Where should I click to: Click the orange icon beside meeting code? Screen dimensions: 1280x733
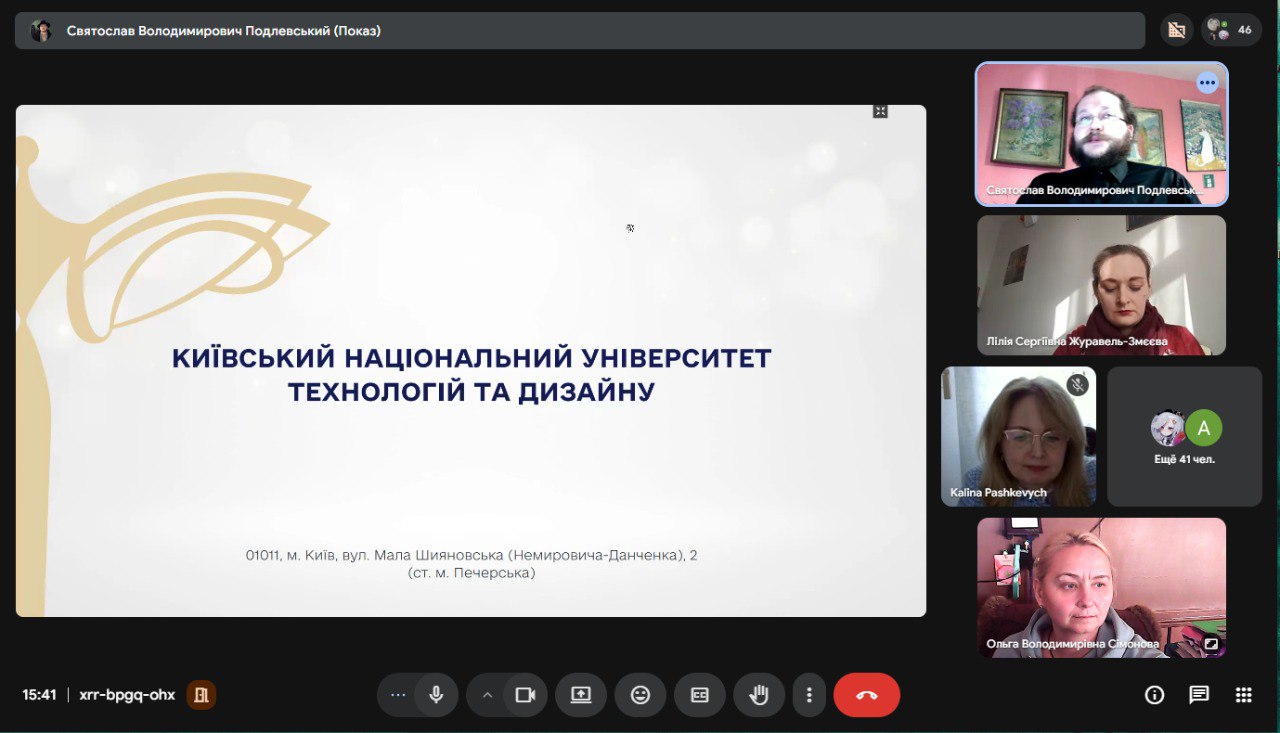[201, 695]
